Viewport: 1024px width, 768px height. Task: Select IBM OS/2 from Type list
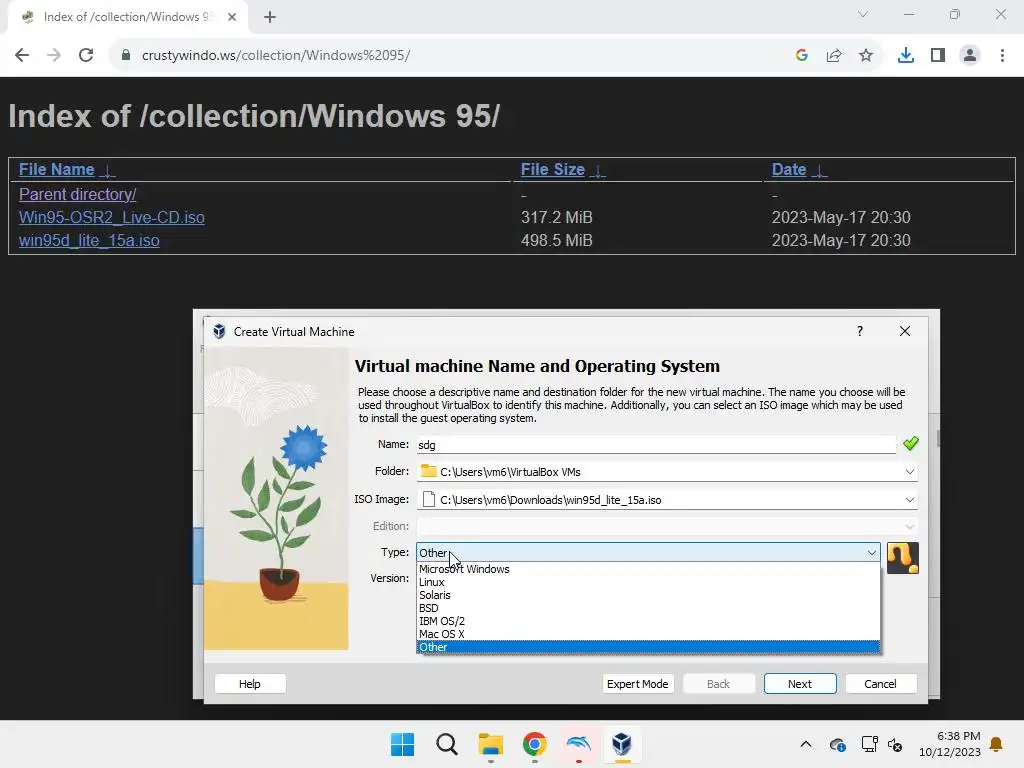648,622
